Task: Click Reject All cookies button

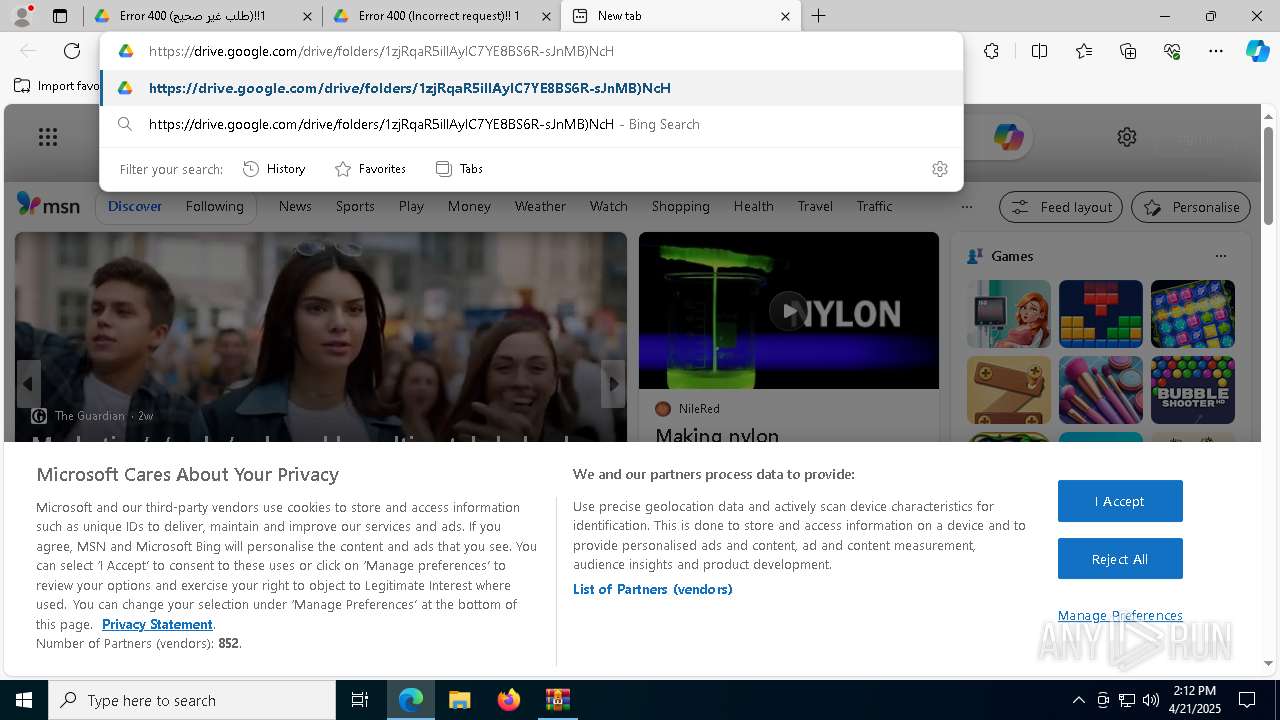Action: (x=1120, y=559)
